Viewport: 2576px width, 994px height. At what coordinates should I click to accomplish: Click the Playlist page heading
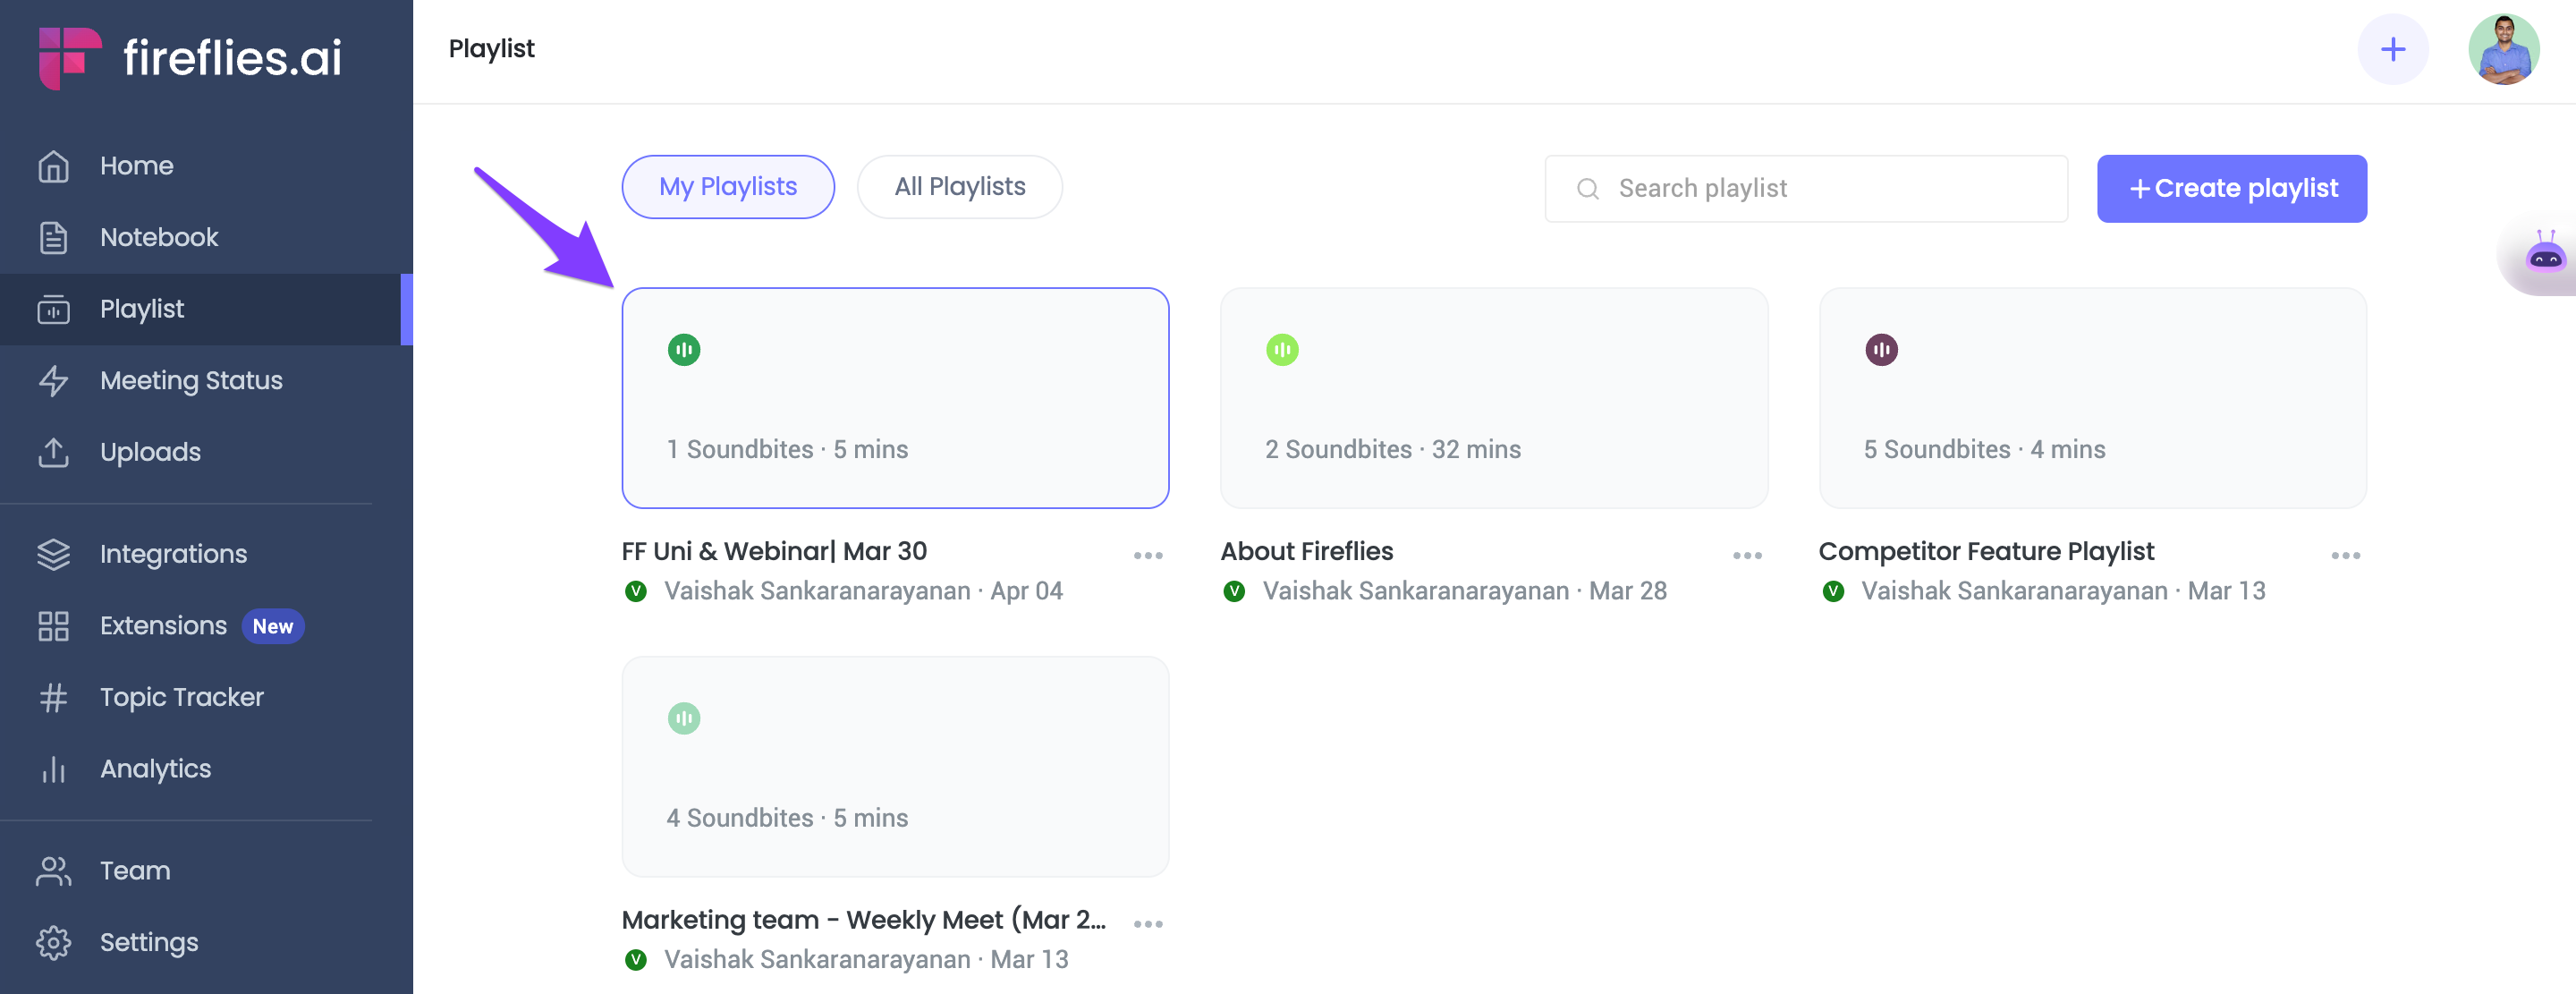491,49
